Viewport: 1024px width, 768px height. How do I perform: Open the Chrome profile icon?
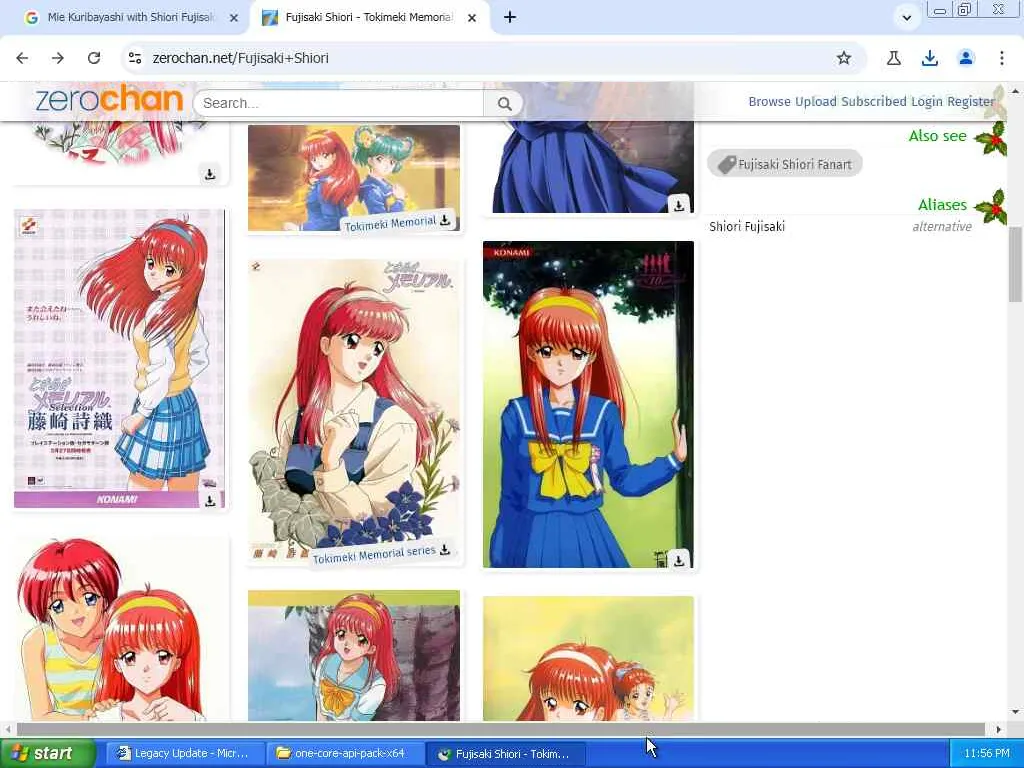point(966,58)
